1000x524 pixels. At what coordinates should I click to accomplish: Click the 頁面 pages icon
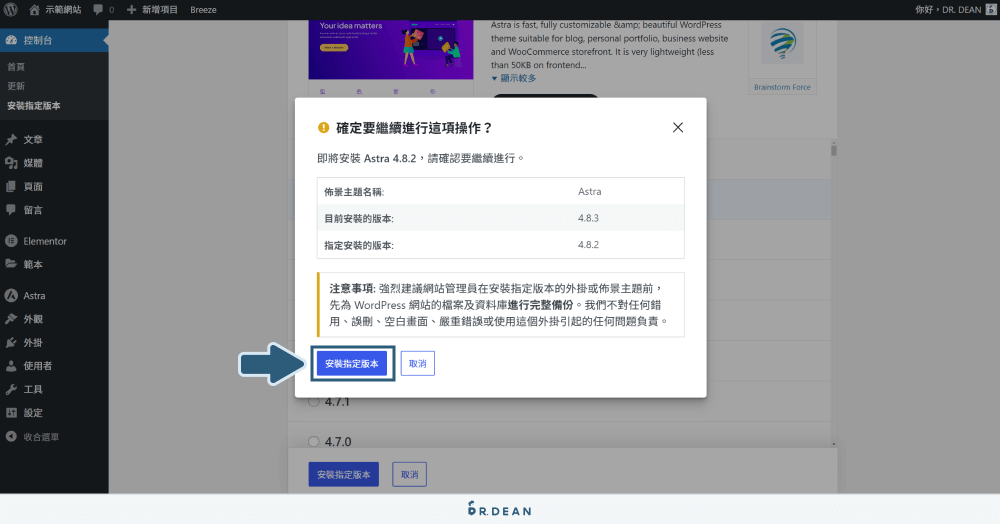point(11,187)
